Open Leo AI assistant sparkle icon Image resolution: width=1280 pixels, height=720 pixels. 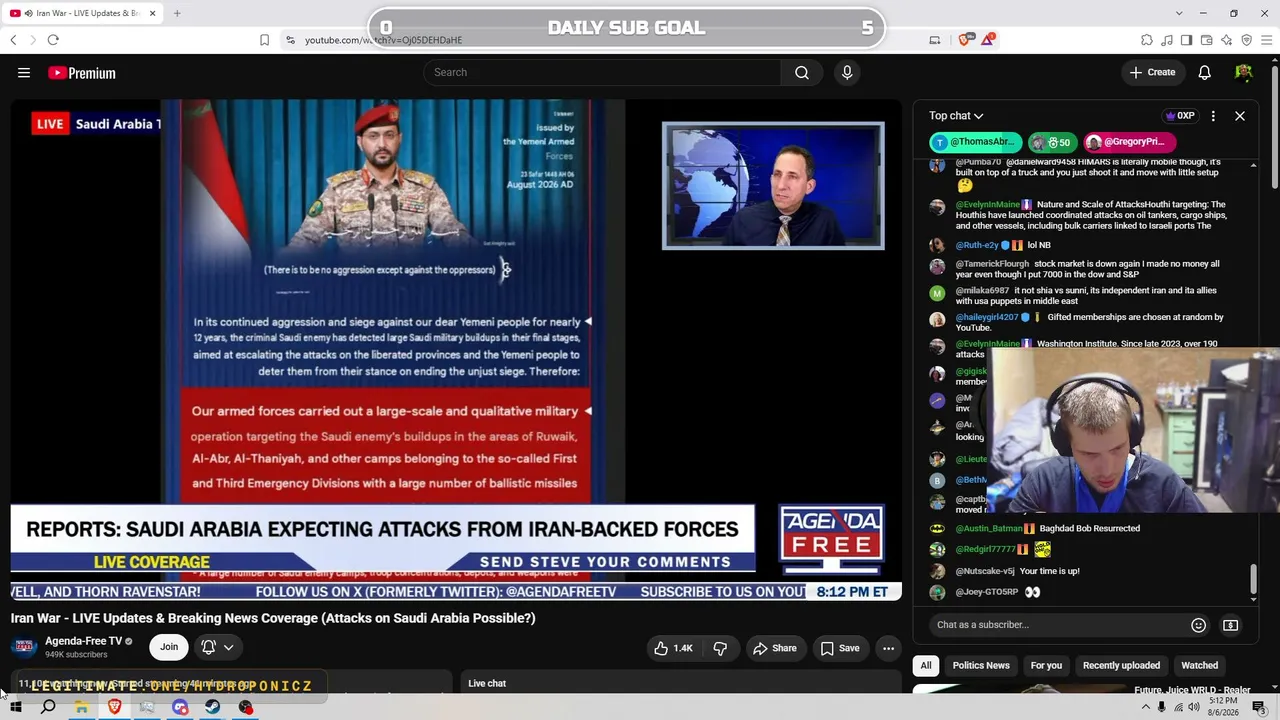(x=1227, y=40)
